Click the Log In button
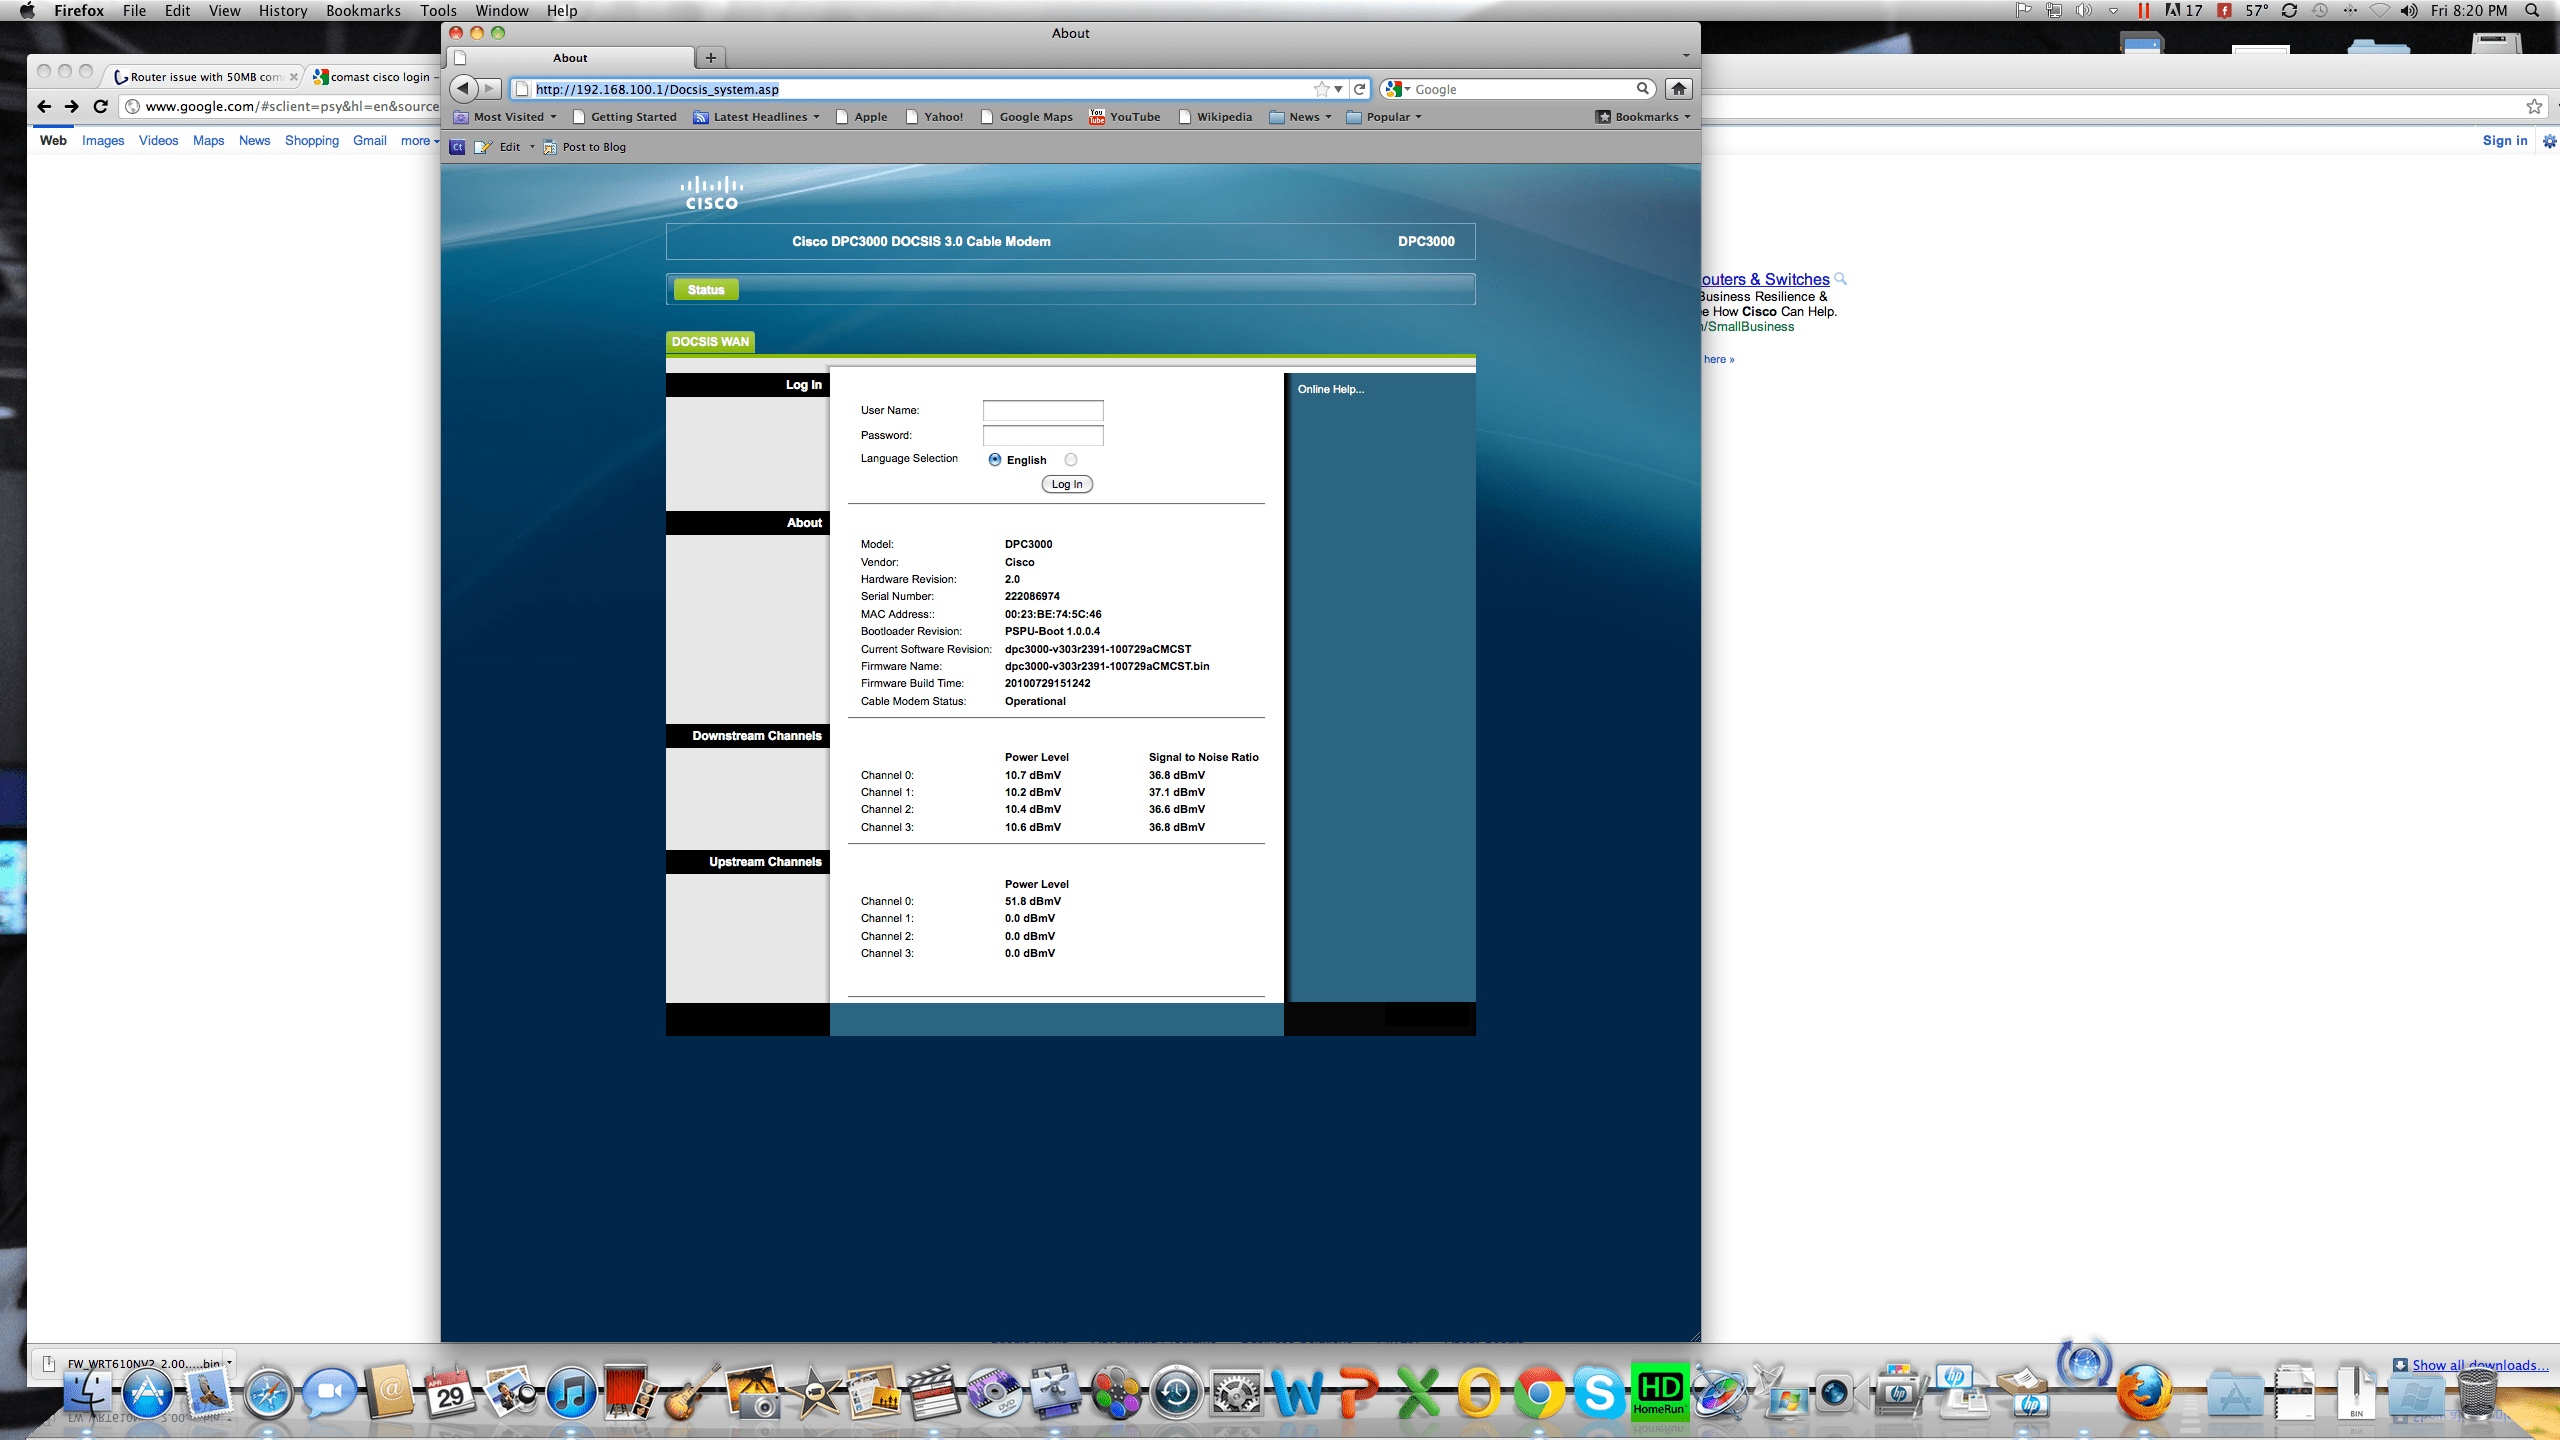The image size is (2560, 1440). pyautogui.click(x=1067, y=484)
